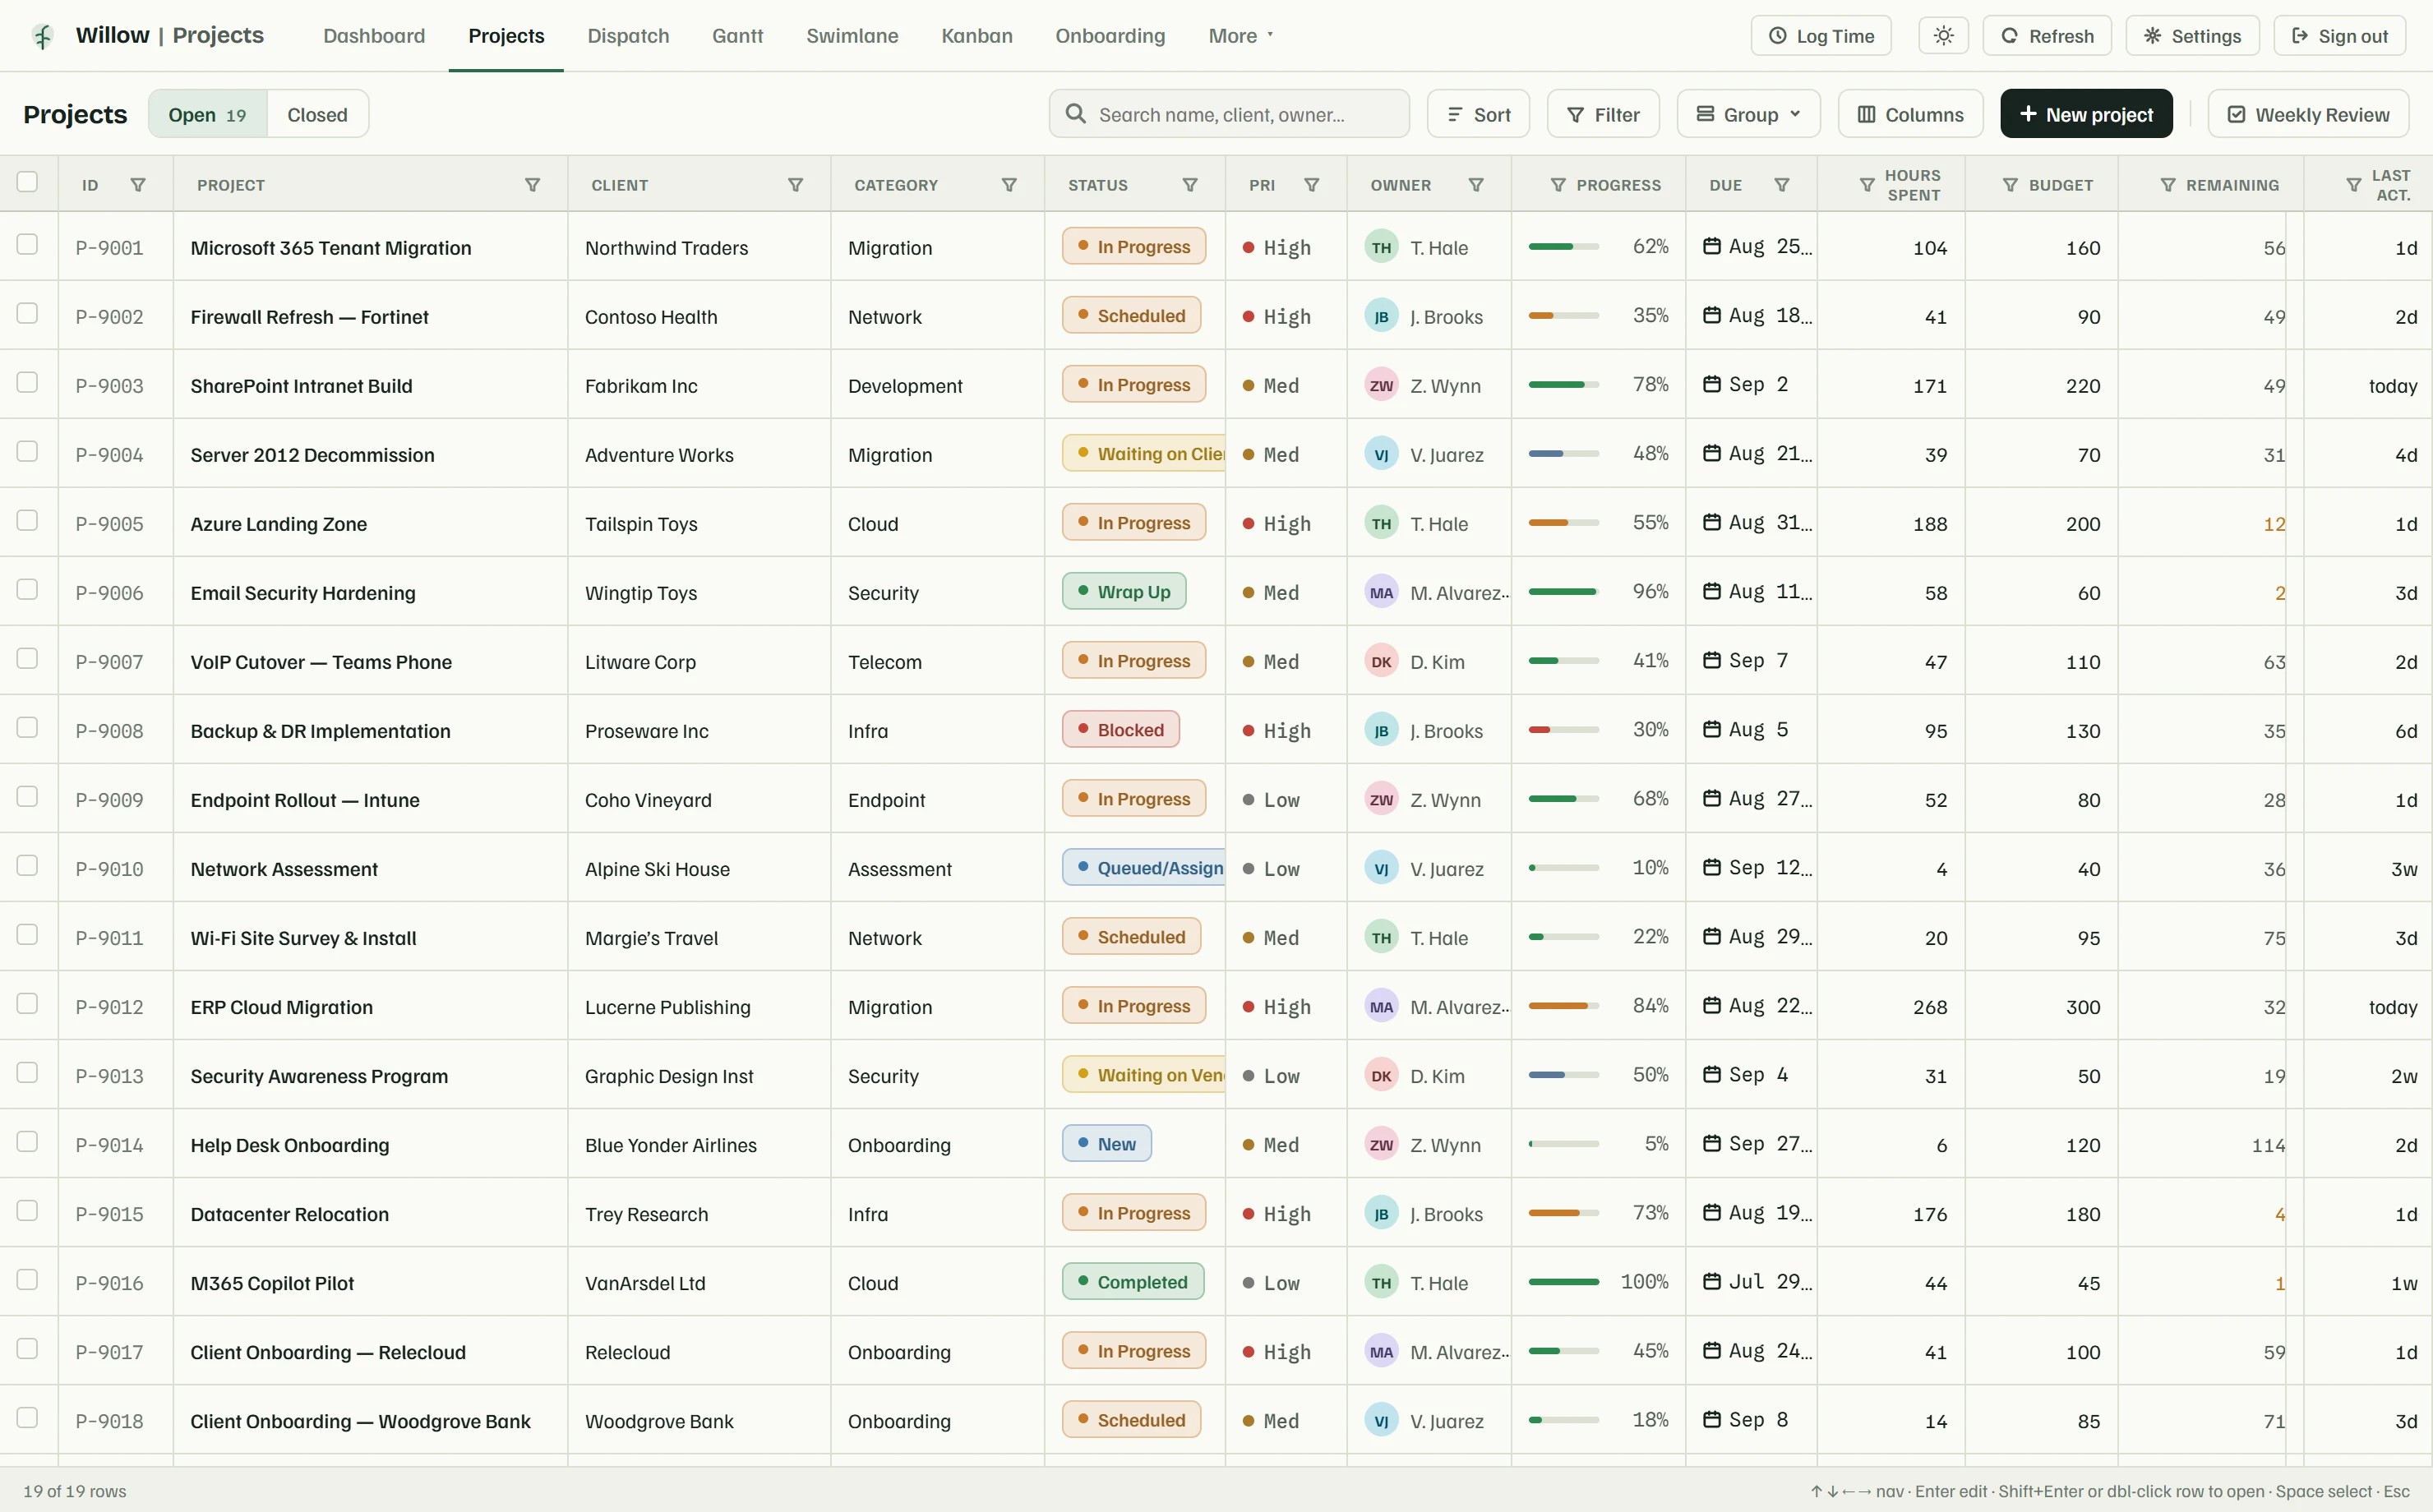The image size is (2433, 1512).
Task: Click the New project button
Action: click(x=2086, y=114)
